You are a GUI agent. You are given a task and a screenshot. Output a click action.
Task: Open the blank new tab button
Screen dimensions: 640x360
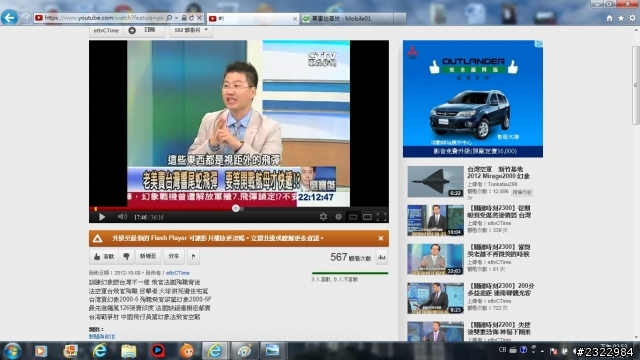pyautogui.click(x=400, y=18)
